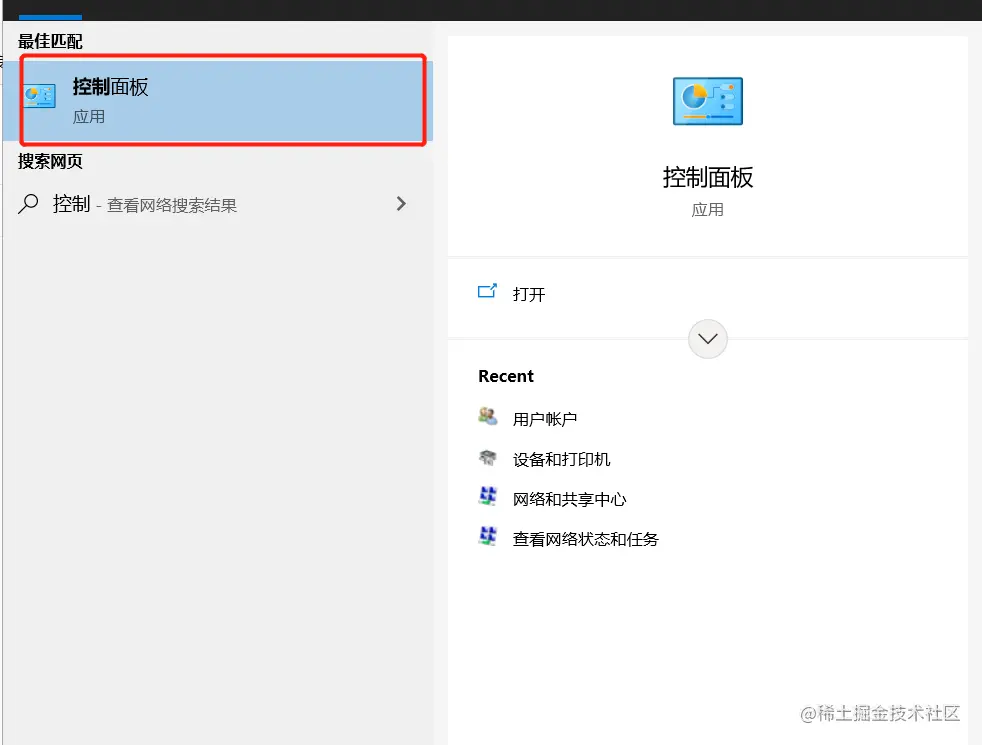Expand more actions with the round chevron button
The height and width of the screenshot is (745, 982).
(708, 339)
